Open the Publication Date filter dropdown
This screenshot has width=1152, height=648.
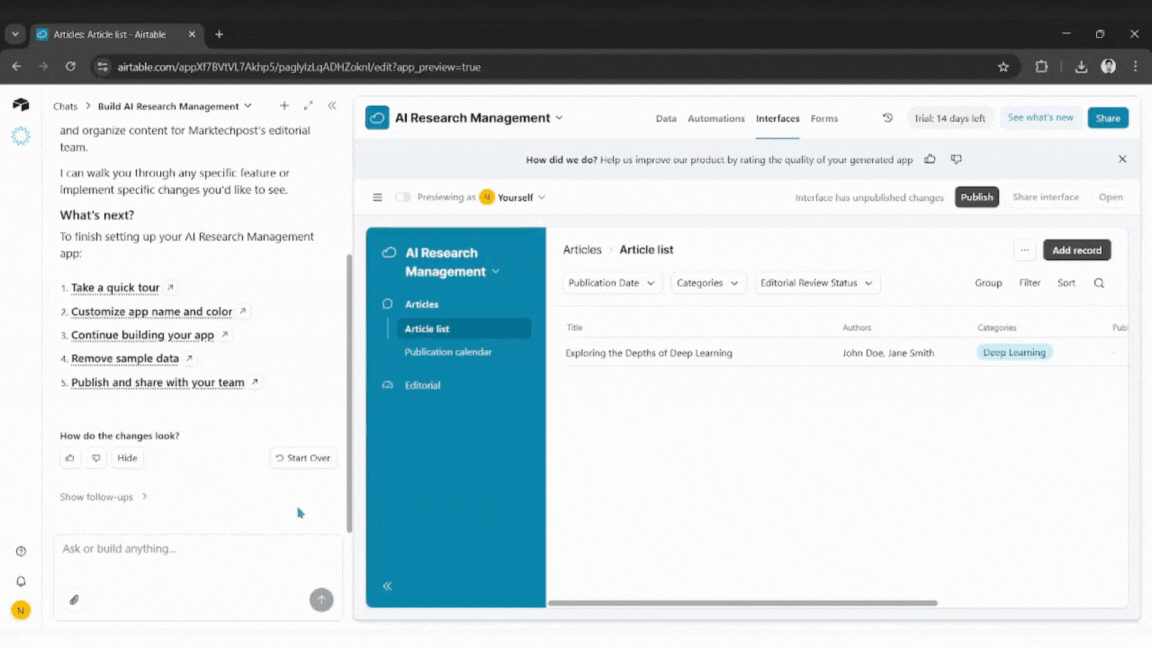tap(611, 283)
